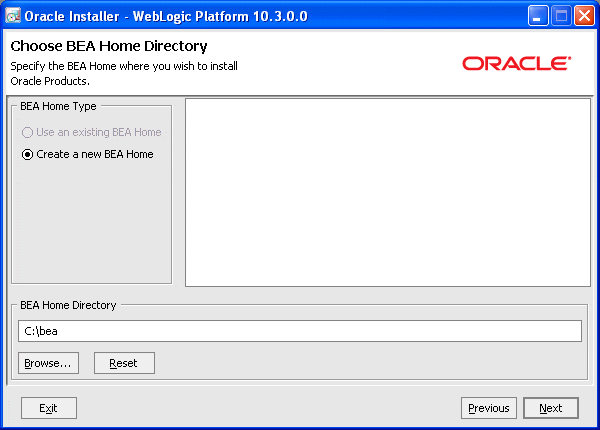The width and height of the screenshot is (600, 430).
Task: Go back with the Previous button
Action: tap(489, 408)
